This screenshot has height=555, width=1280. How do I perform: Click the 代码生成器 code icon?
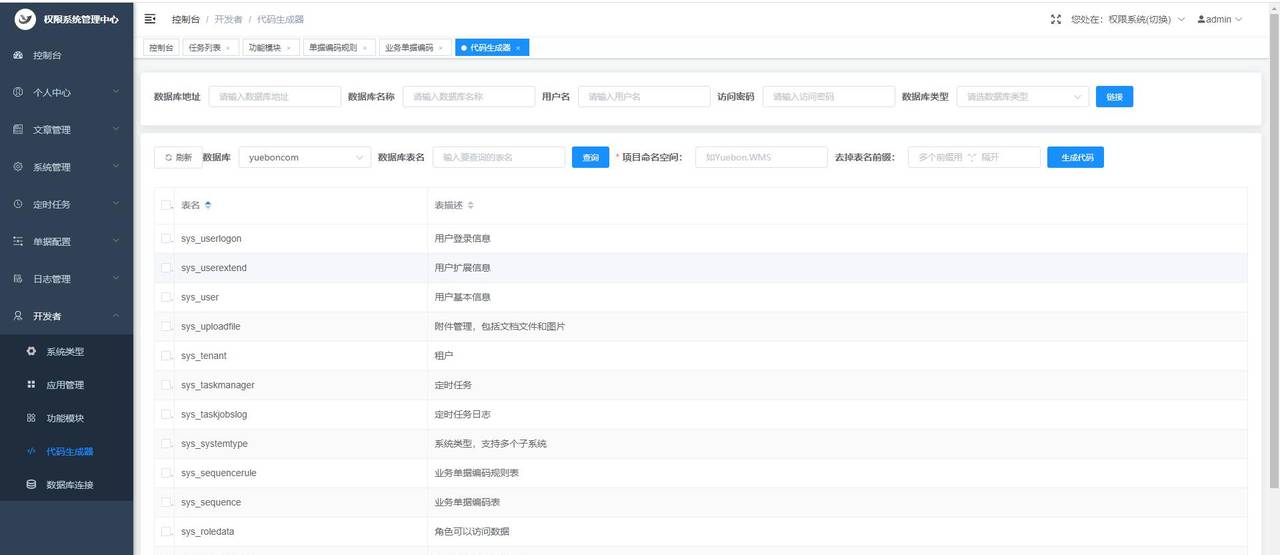(31, 451)
